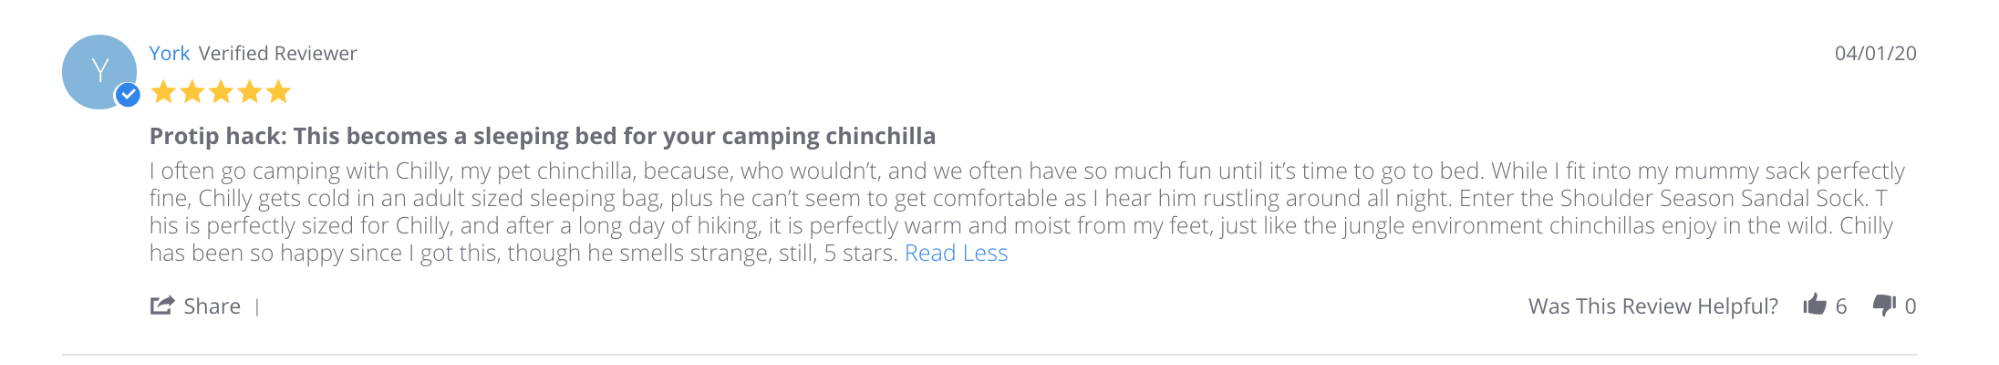This screenshot has height=365, width=1999.
Task: Click the chinchilla review body paragraph
Action: (1027, 212)
